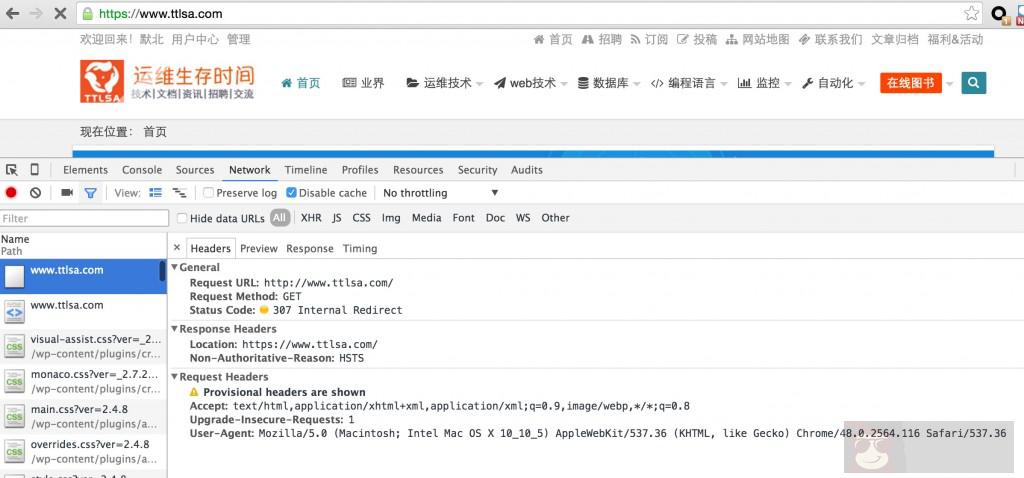The height and width of the screenshot is (478, 1024).
Task: Click the site search magnifier button
Action: pos(973,83)
